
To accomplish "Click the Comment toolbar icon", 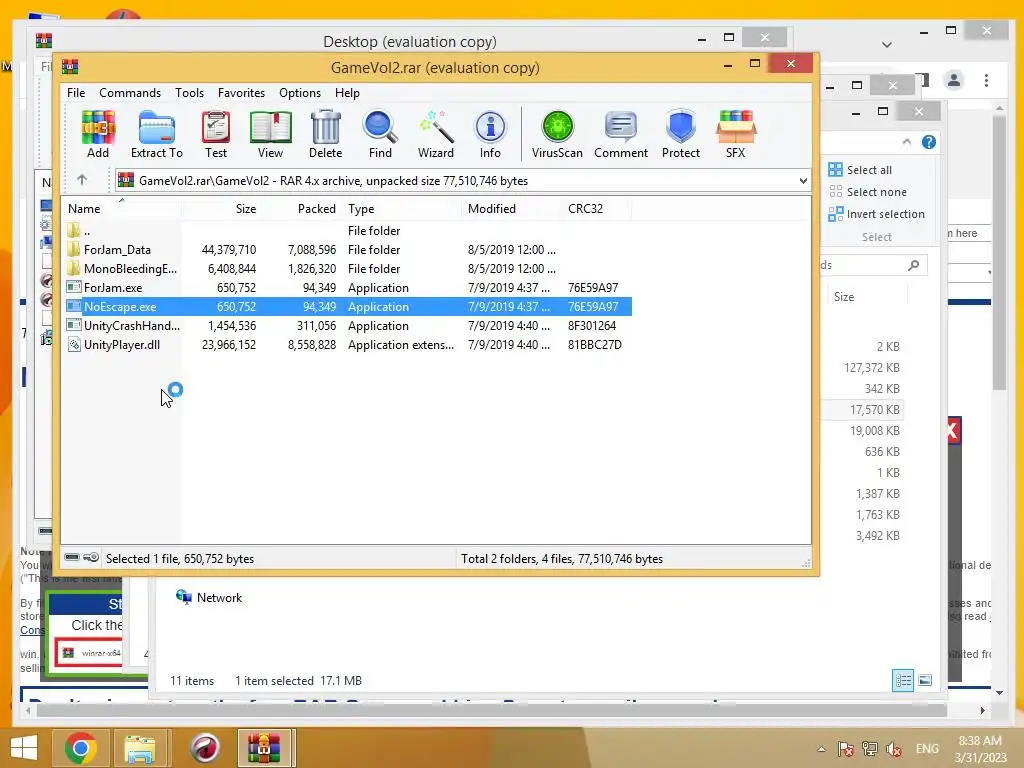I will pos(620,133).
